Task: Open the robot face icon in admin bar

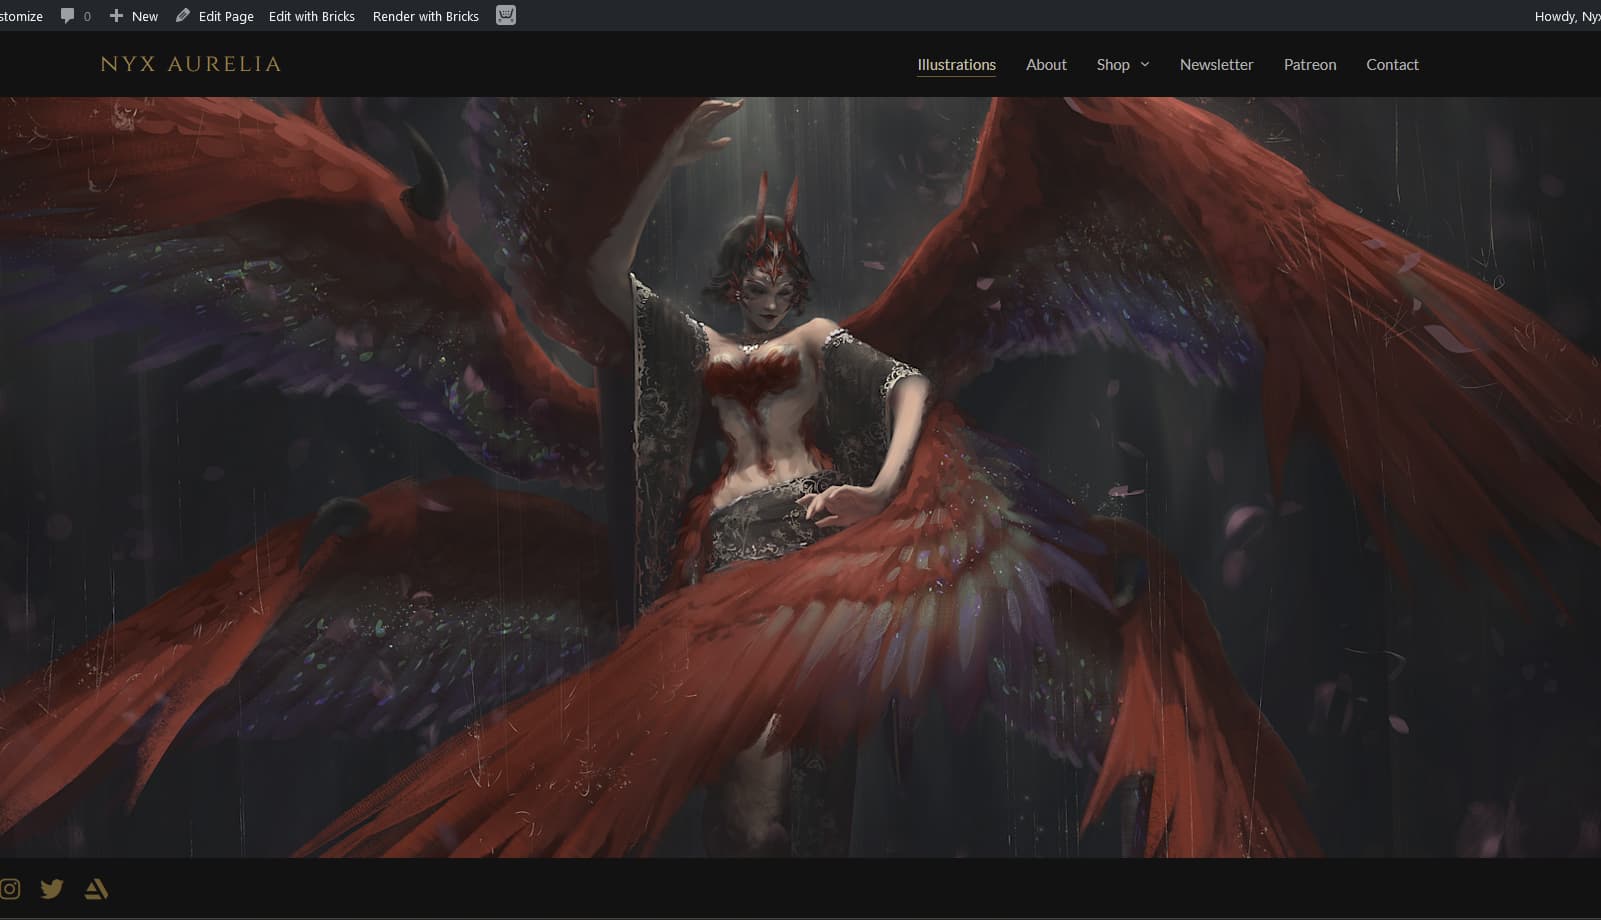Action: (x=506, y=16)
